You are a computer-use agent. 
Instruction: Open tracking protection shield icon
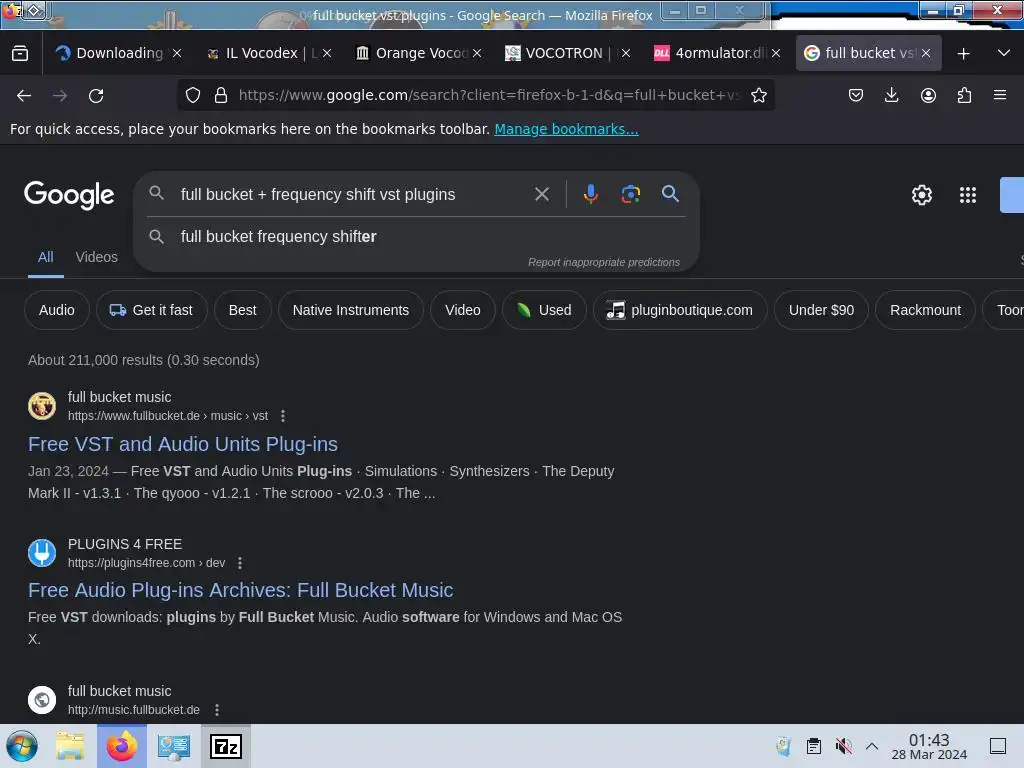coord(193,95)
